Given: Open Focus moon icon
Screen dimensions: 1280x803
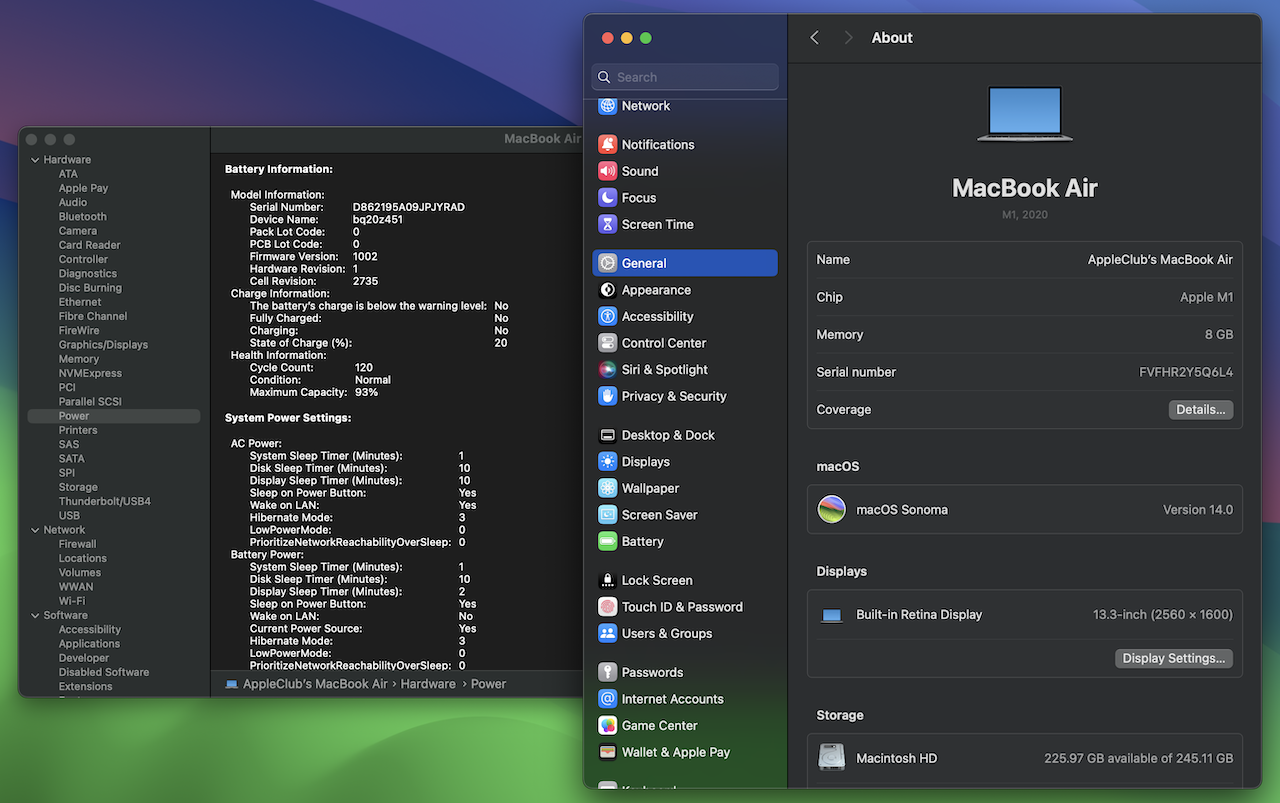Looking at the screenshot, I should pos(607,198).
